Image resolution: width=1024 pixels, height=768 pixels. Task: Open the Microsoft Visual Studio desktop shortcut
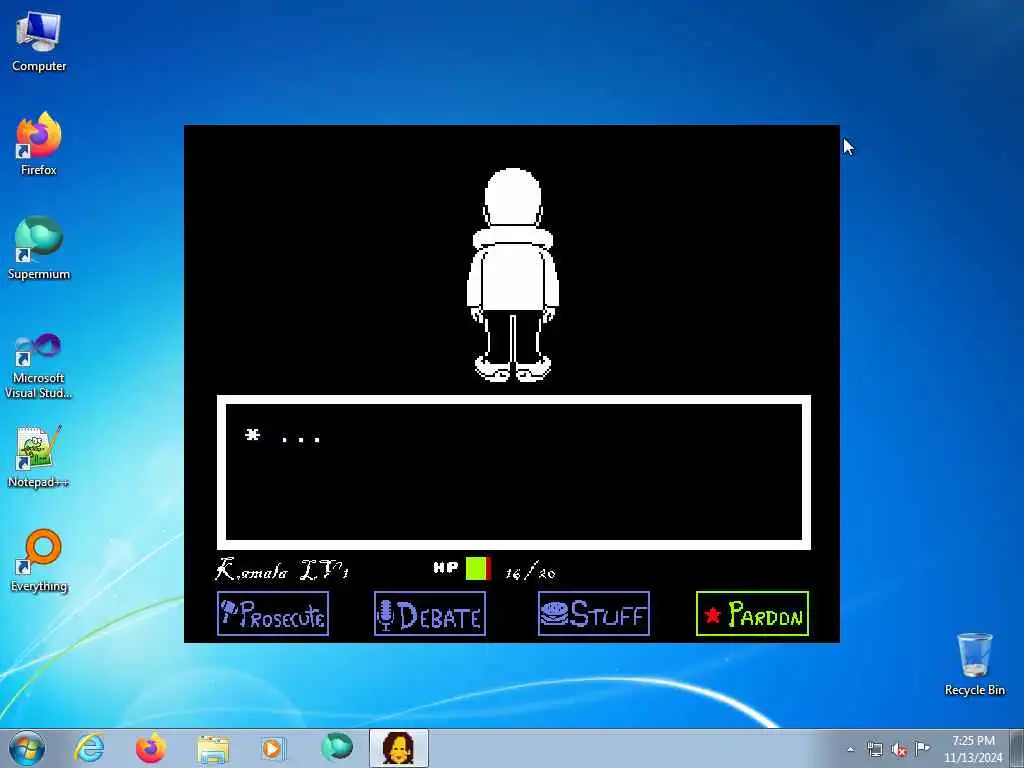click(x=39, y=366)
